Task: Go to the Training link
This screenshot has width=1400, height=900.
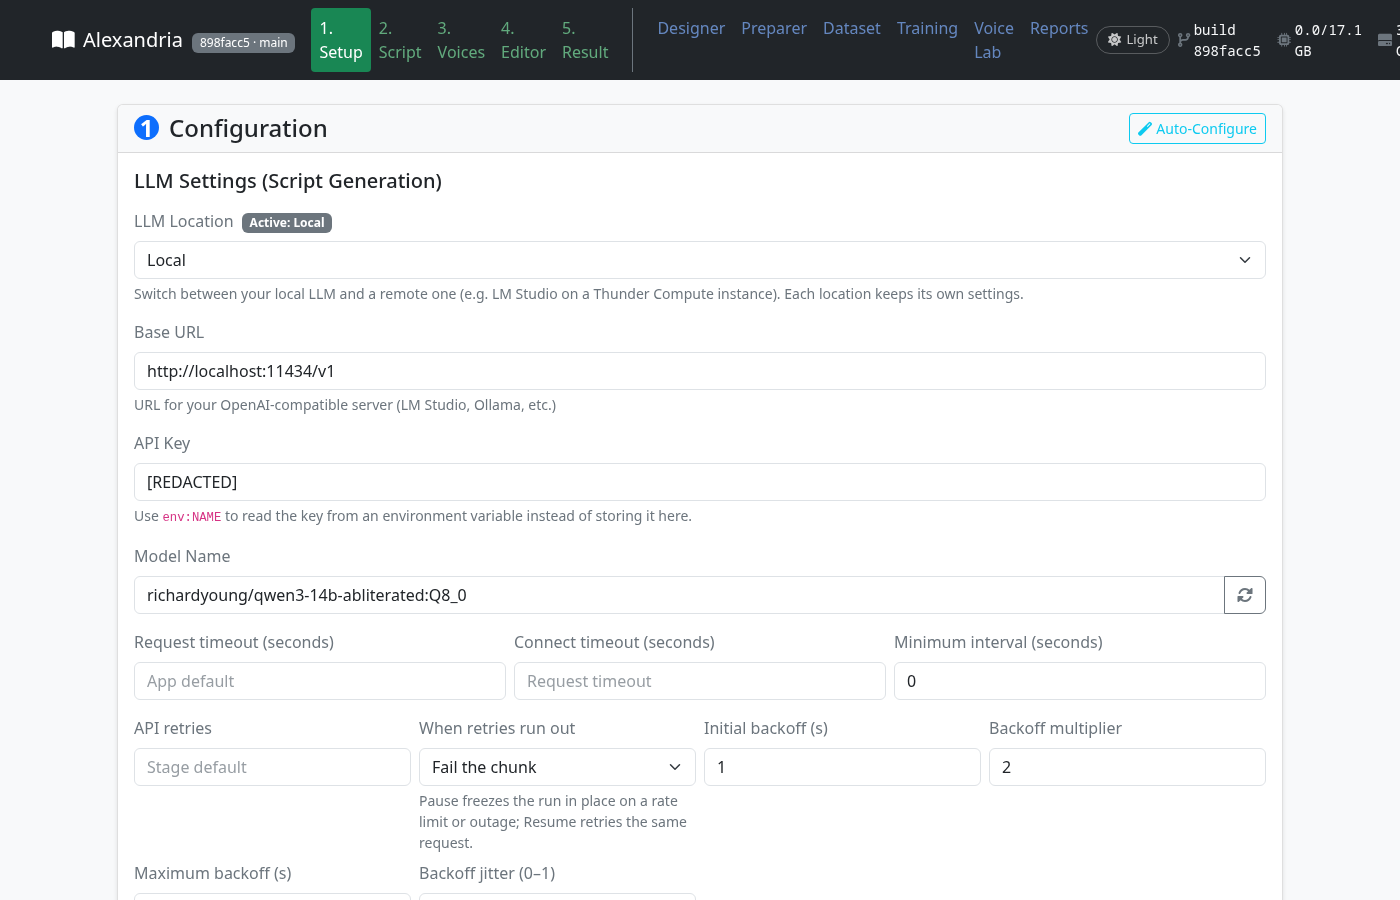Action: point(927,28)
